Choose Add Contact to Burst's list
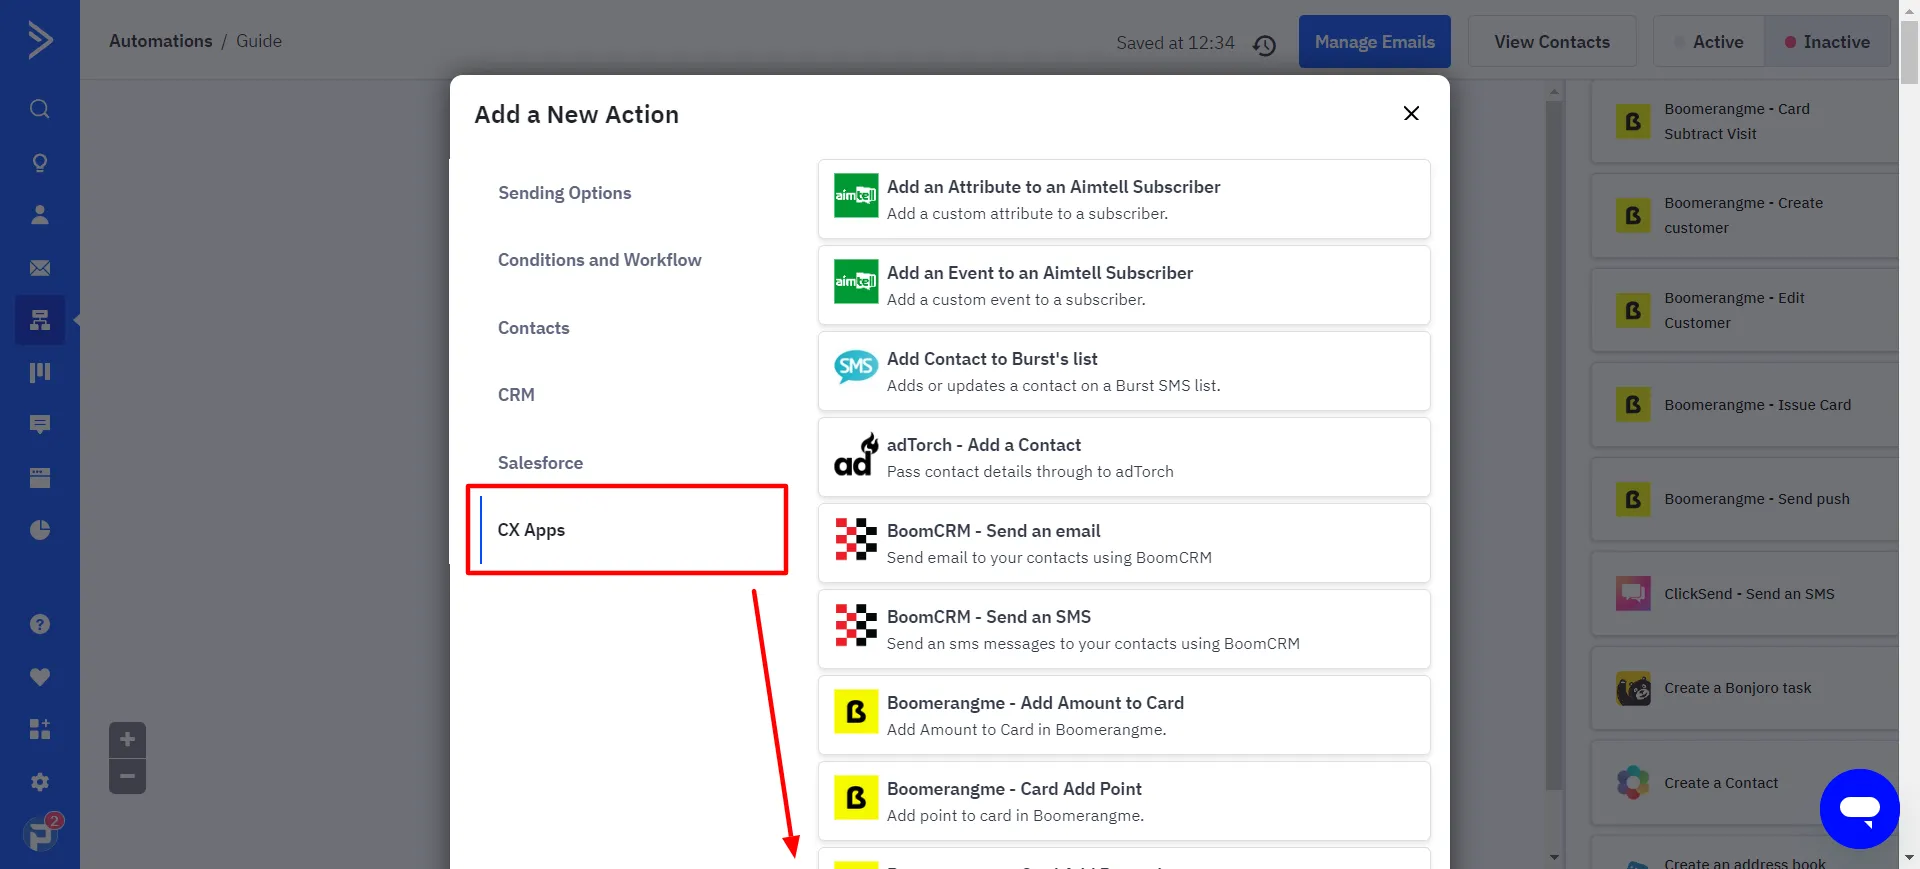The image size is (1920, 869). [1124, 371]
